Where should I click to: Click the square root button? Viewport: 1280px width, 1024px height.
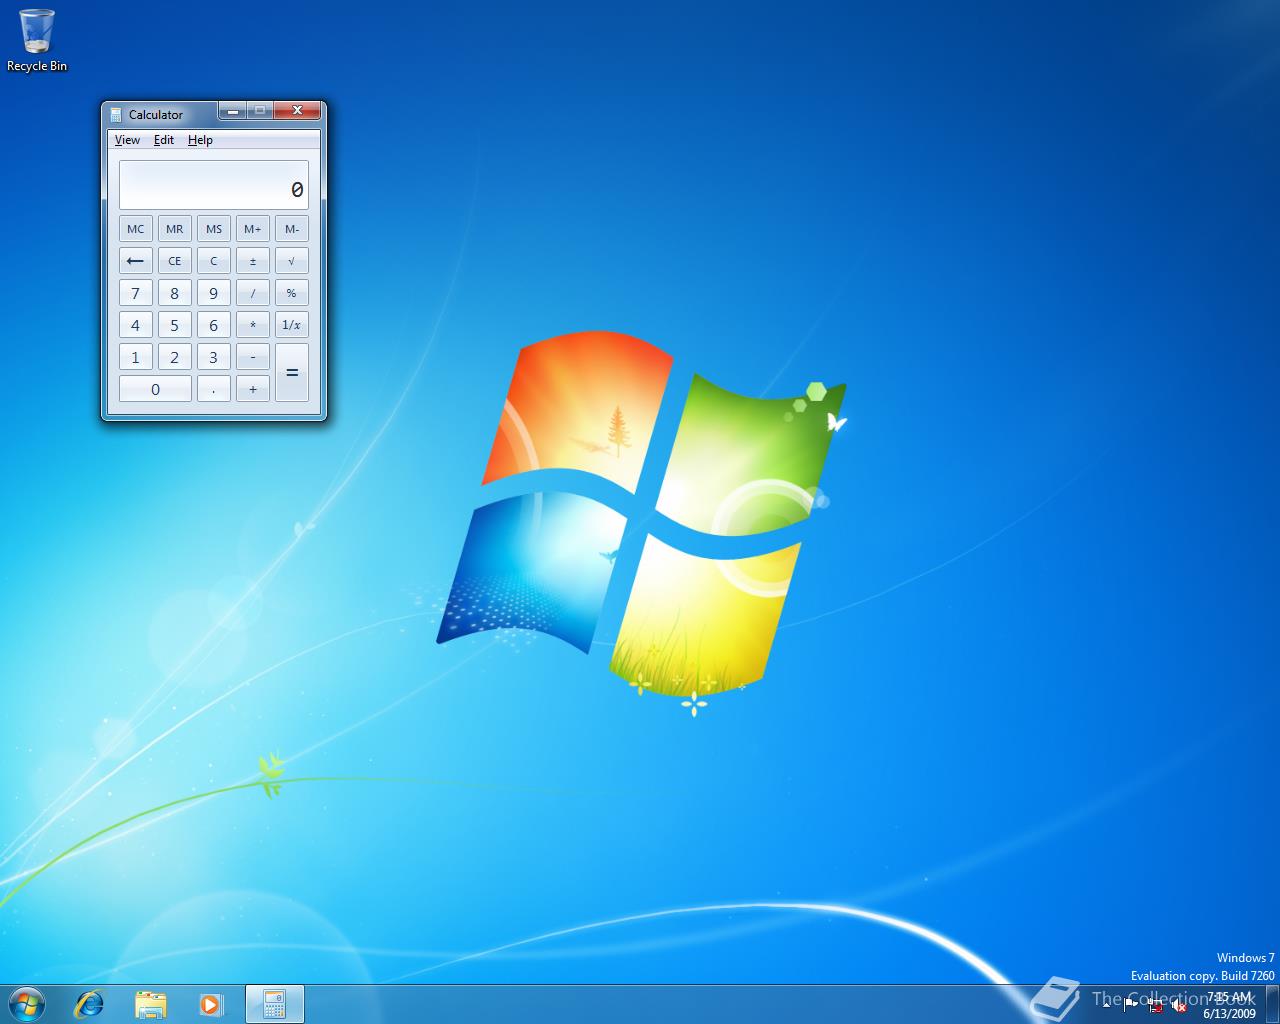(x=291, y=261)
